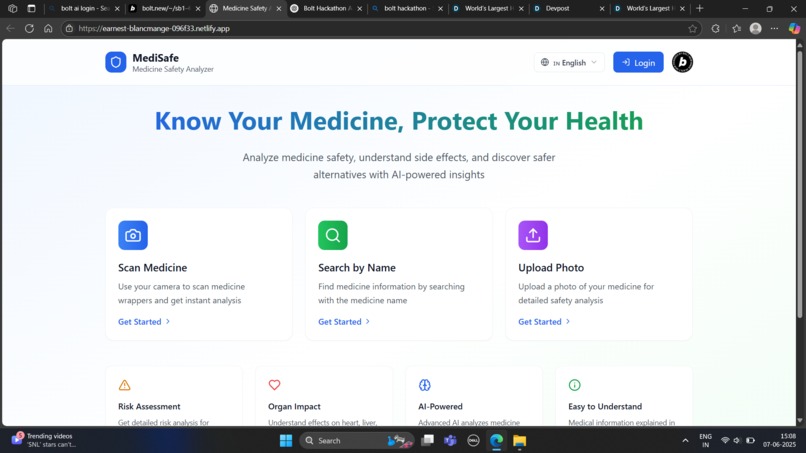806x453 pixels.
Task: Open Wi-Fi network tray icon
Action: coord(725,441)
